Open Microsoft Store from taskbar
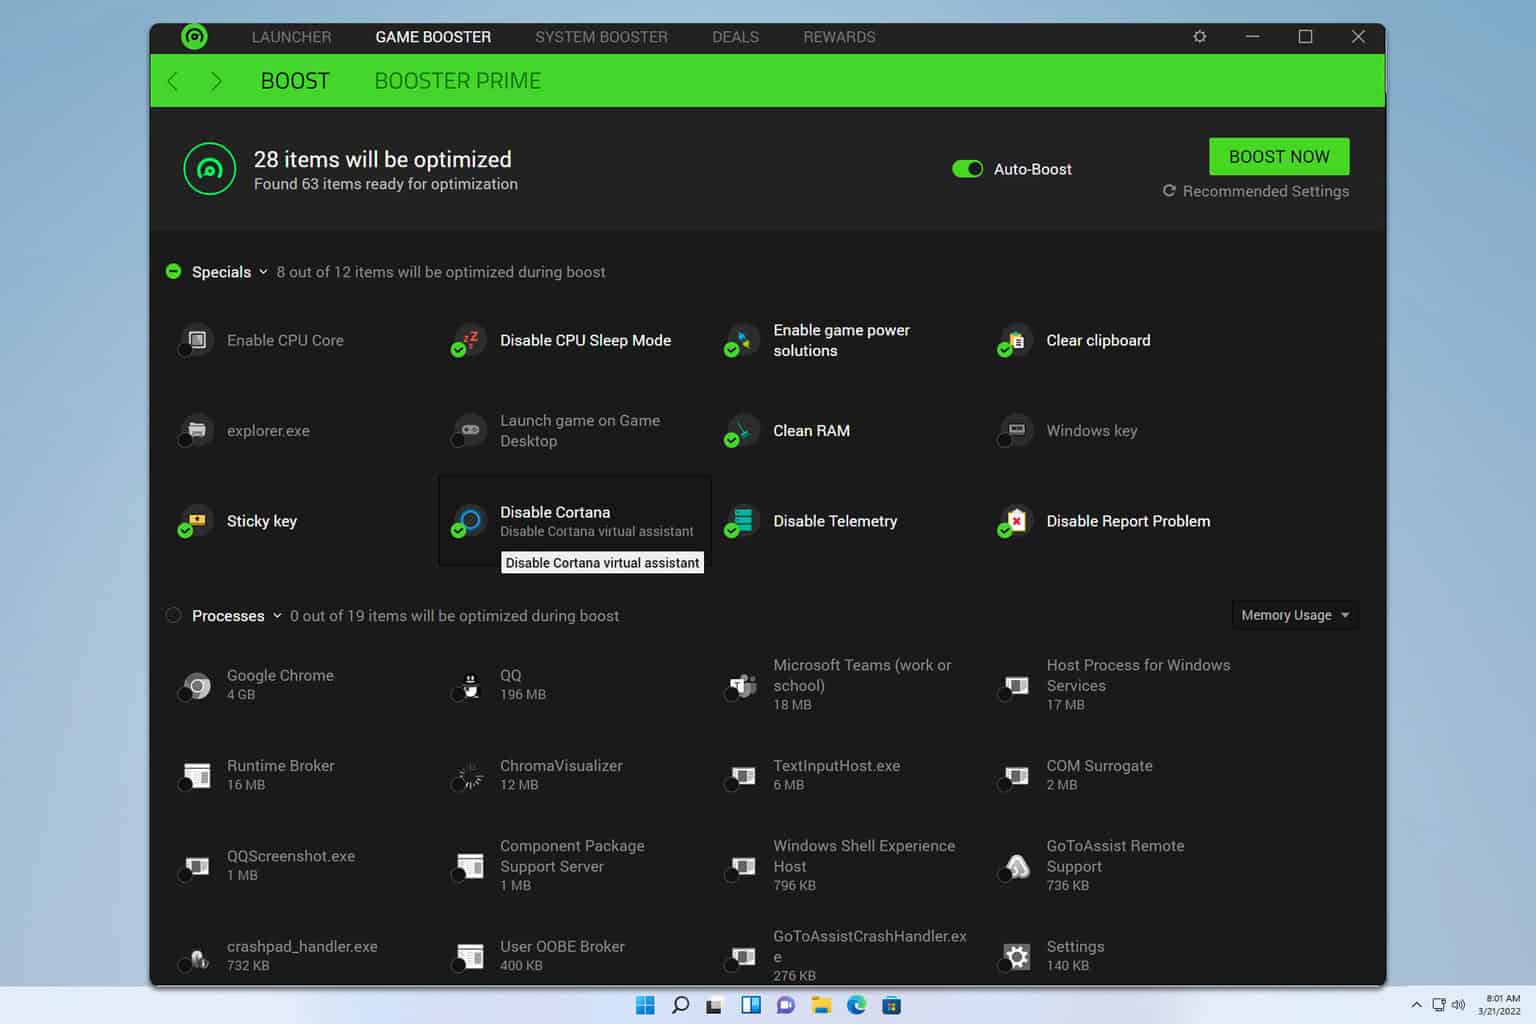1536x1024 pixels. click(x=891, y=1005)
